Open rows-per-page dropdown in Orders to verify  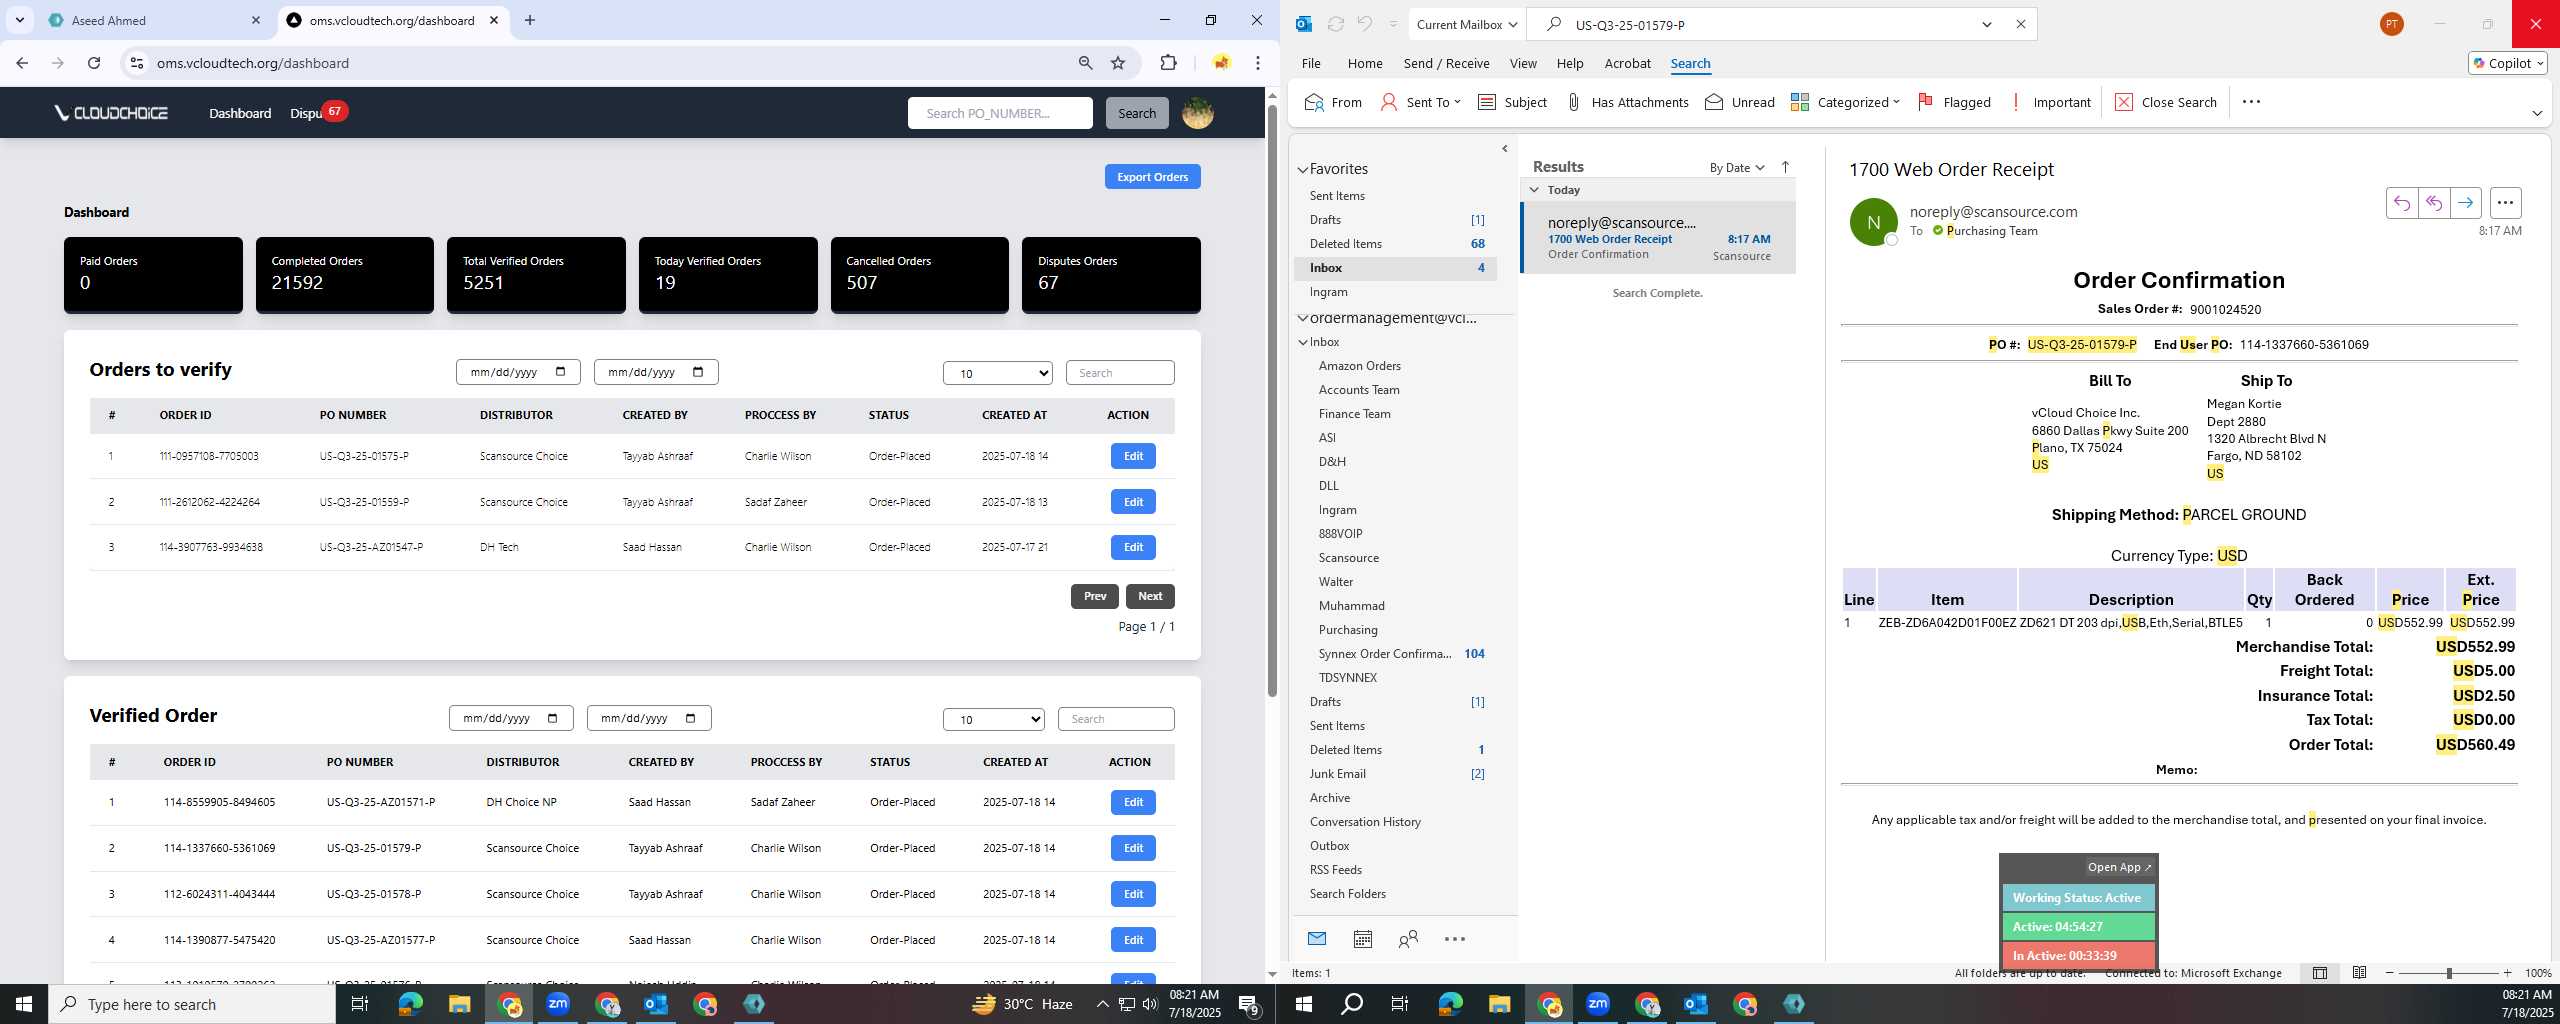997,373
